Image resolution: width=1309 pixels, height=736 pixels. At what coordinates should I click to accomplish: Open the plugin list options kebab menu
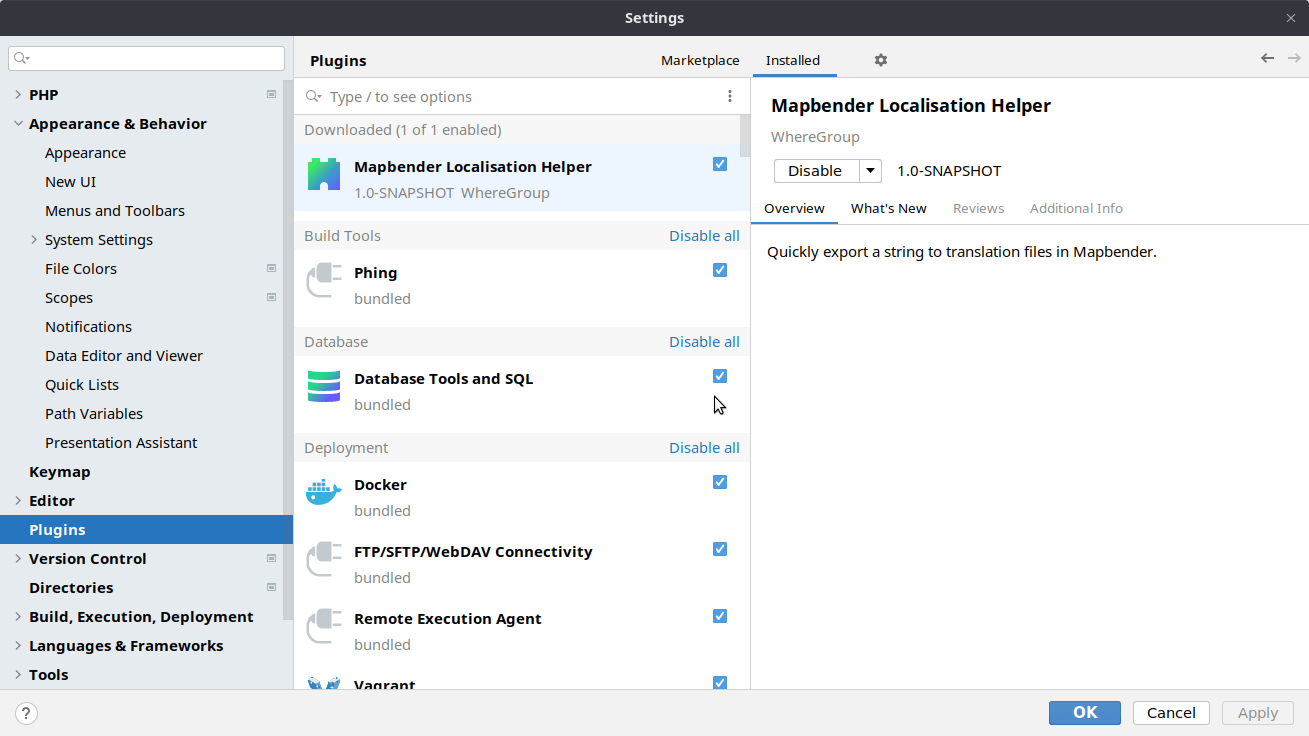730,95
